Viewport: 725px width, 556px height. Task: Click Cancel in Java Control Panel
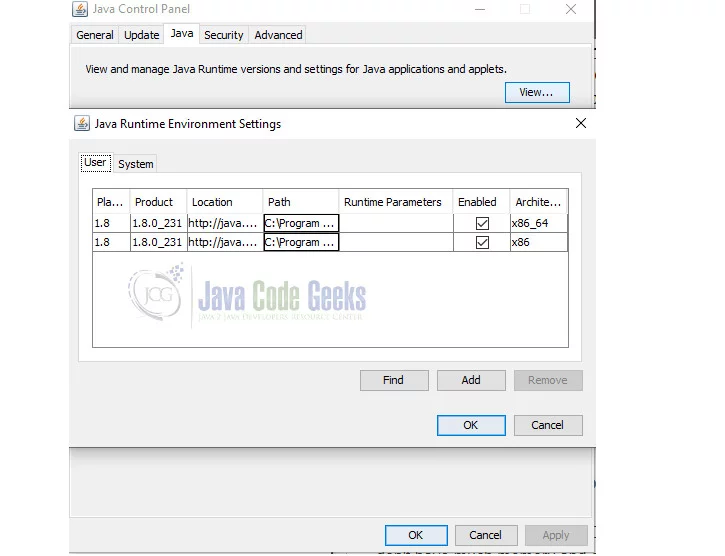(x=486, y=535)
